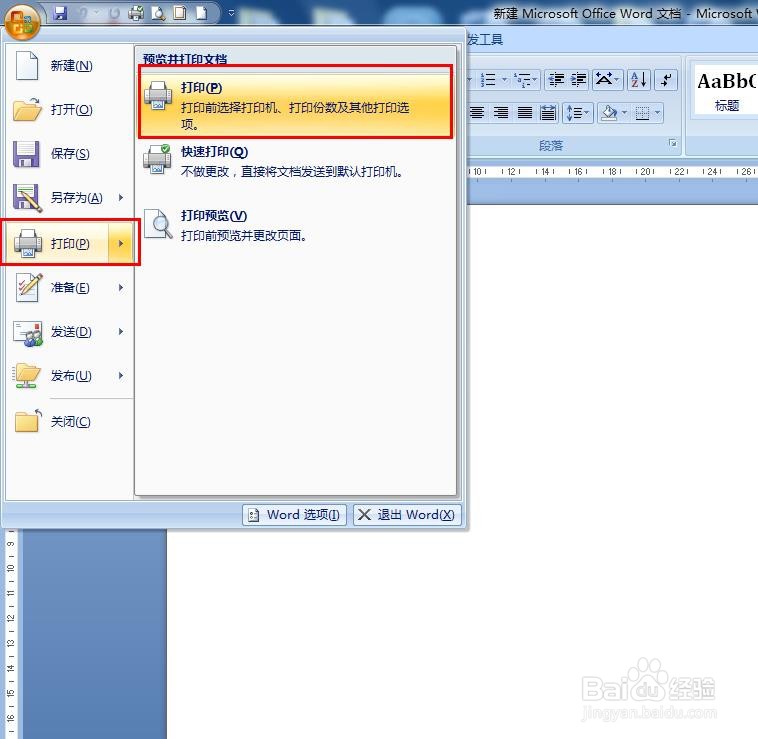The height and width of the screenshot is (739, 758).
Task: Click the Redo icon in Quick Access Toolbar
Action: [114, 14]
